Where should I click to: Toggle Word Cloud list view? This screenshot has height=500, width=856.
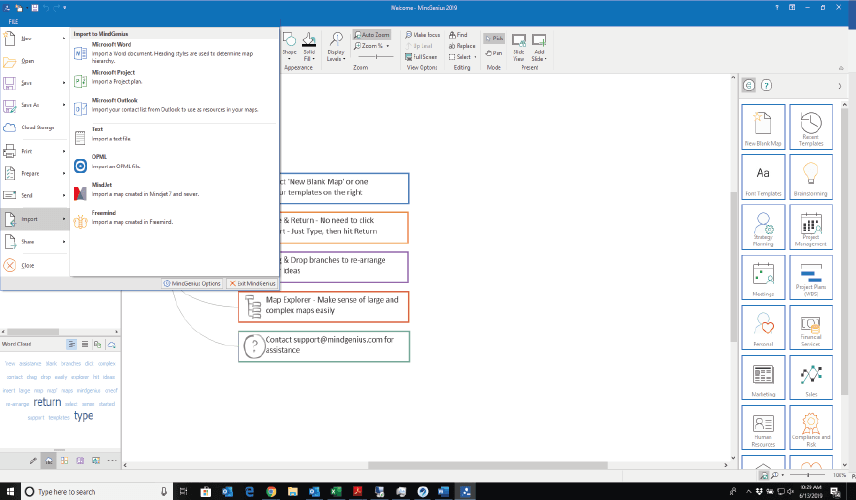[85, 344]
